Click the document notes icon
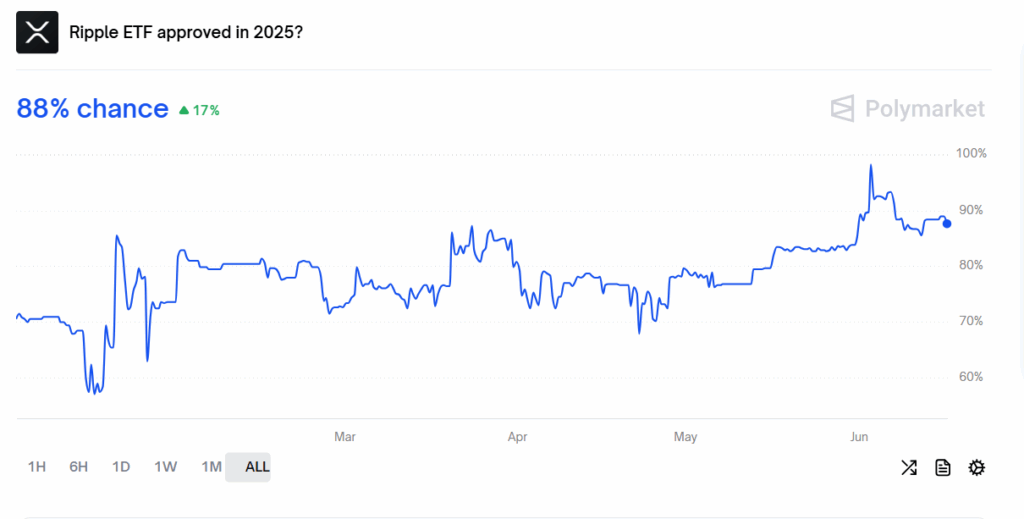Viewport: 1024px width, 519px height. coord(942,467)
